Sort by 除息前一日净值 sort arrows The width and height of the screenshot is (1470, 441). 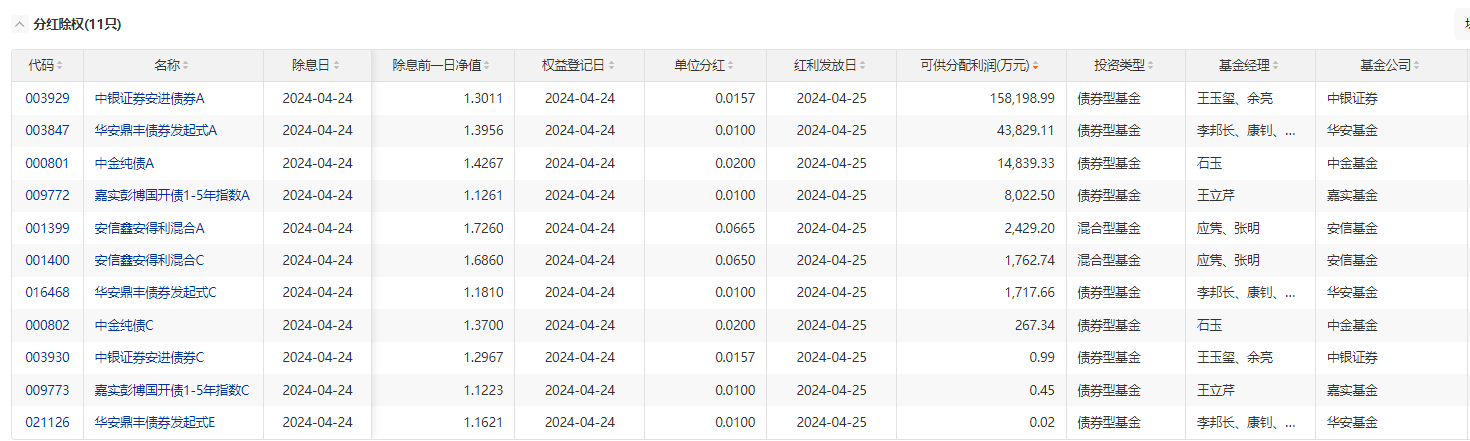(x=487, y=66)
